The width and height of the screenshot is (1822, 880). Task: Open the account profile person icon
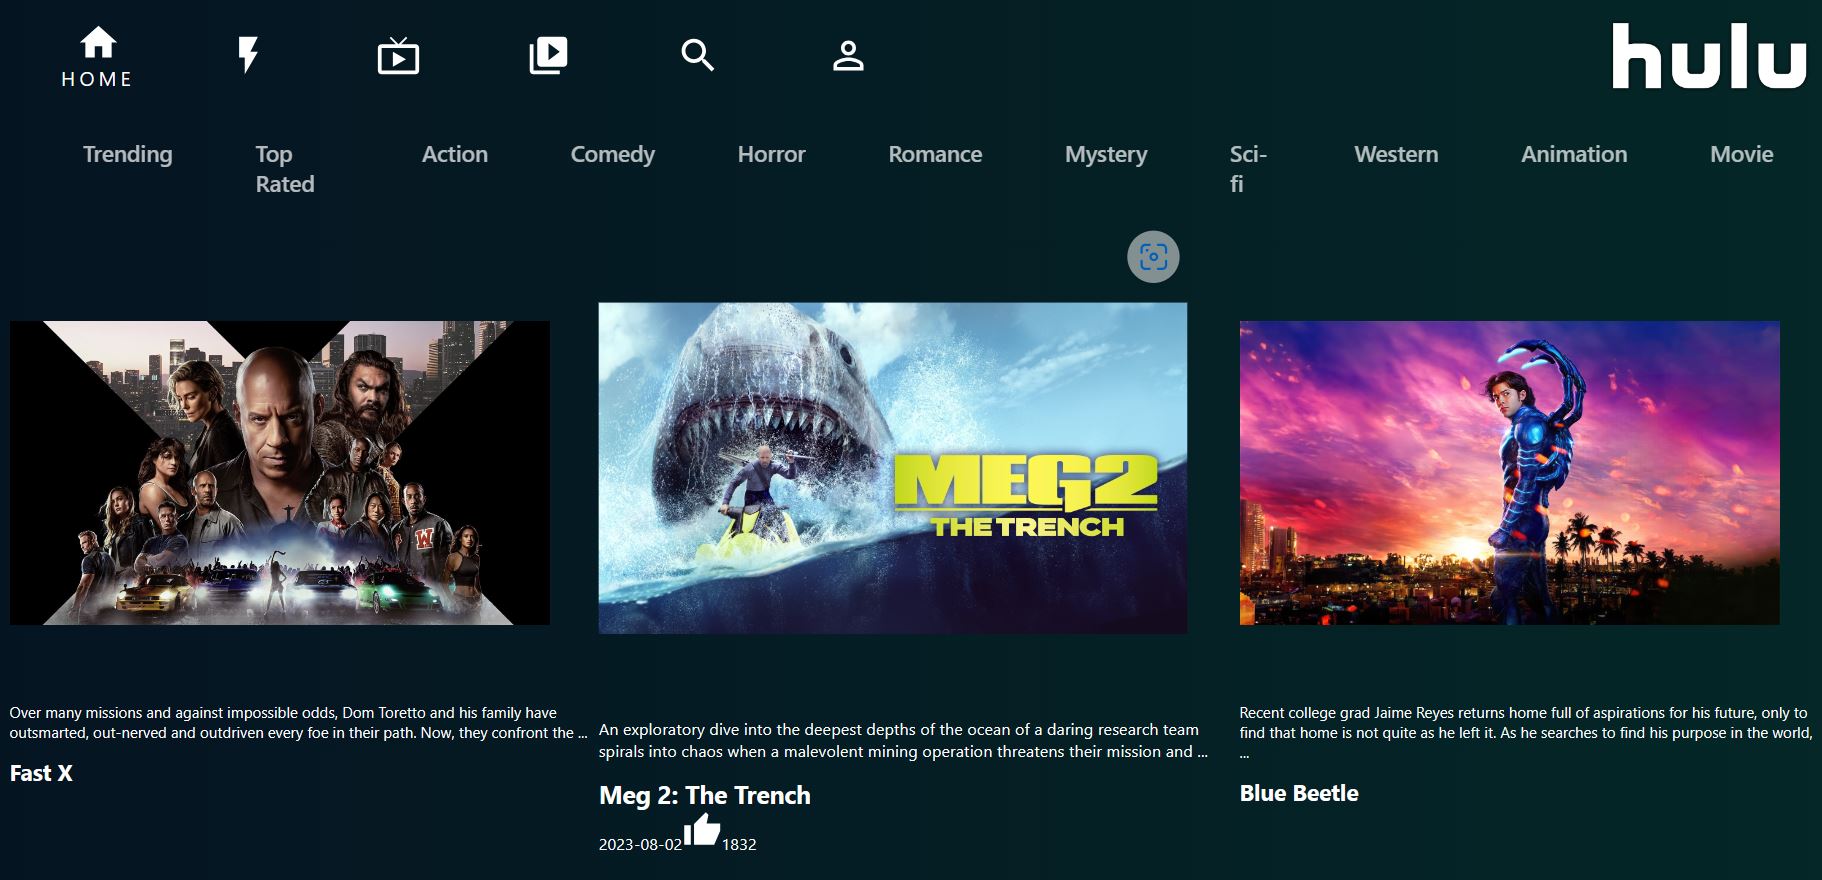click(848, 55)
